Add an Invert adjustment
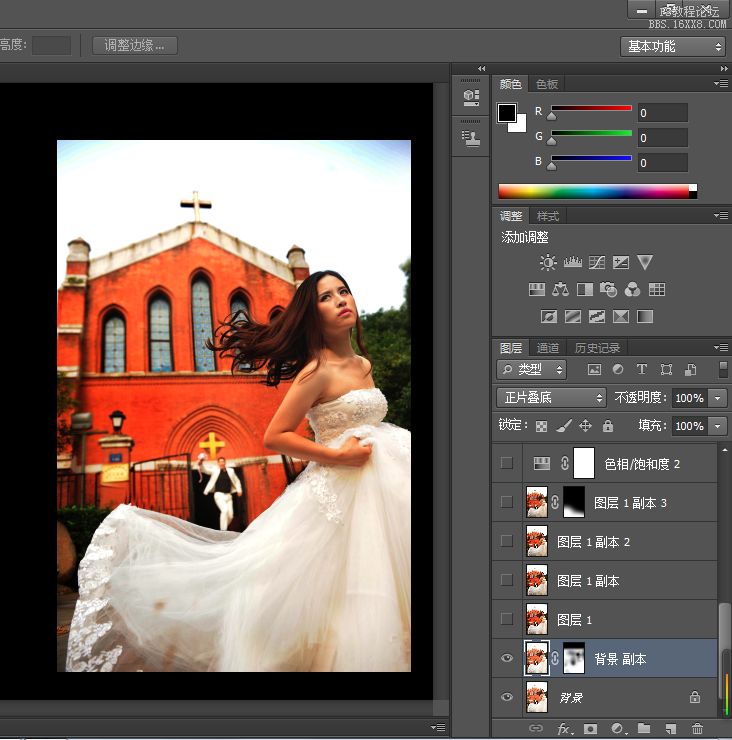The height and width of the screenshot is (740, 732). point(549,316)
